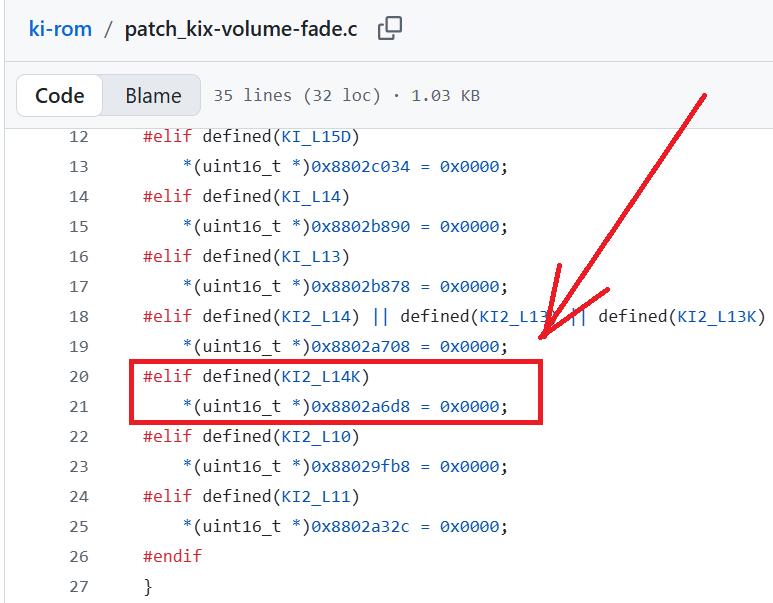The height and width of the screenshot is (603, 773).
Task: Click line number 20
Action: tap(78, 377)
